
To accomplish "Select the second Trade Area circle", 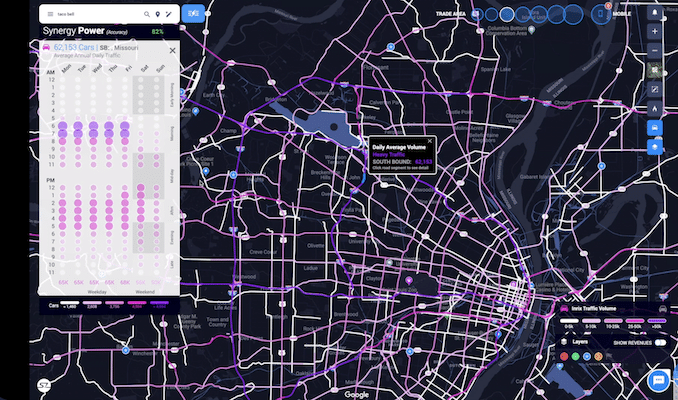I will click(491, 14).
